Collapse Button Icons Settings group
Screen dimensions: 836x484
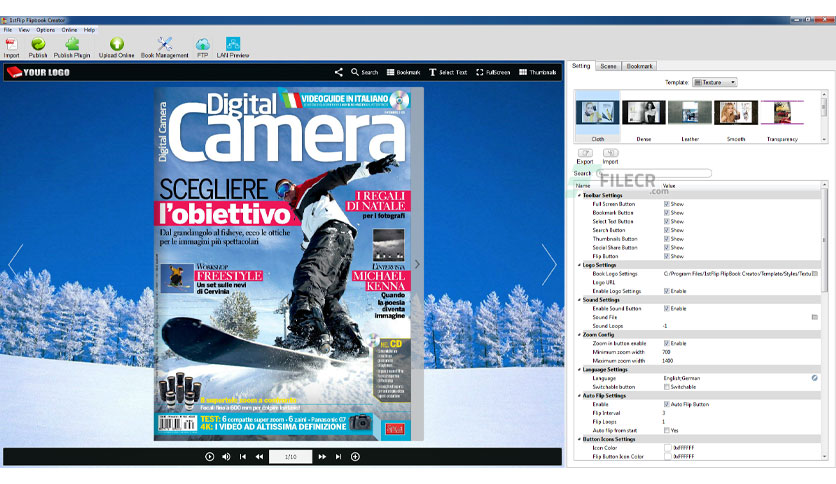(x=580, y=439)
